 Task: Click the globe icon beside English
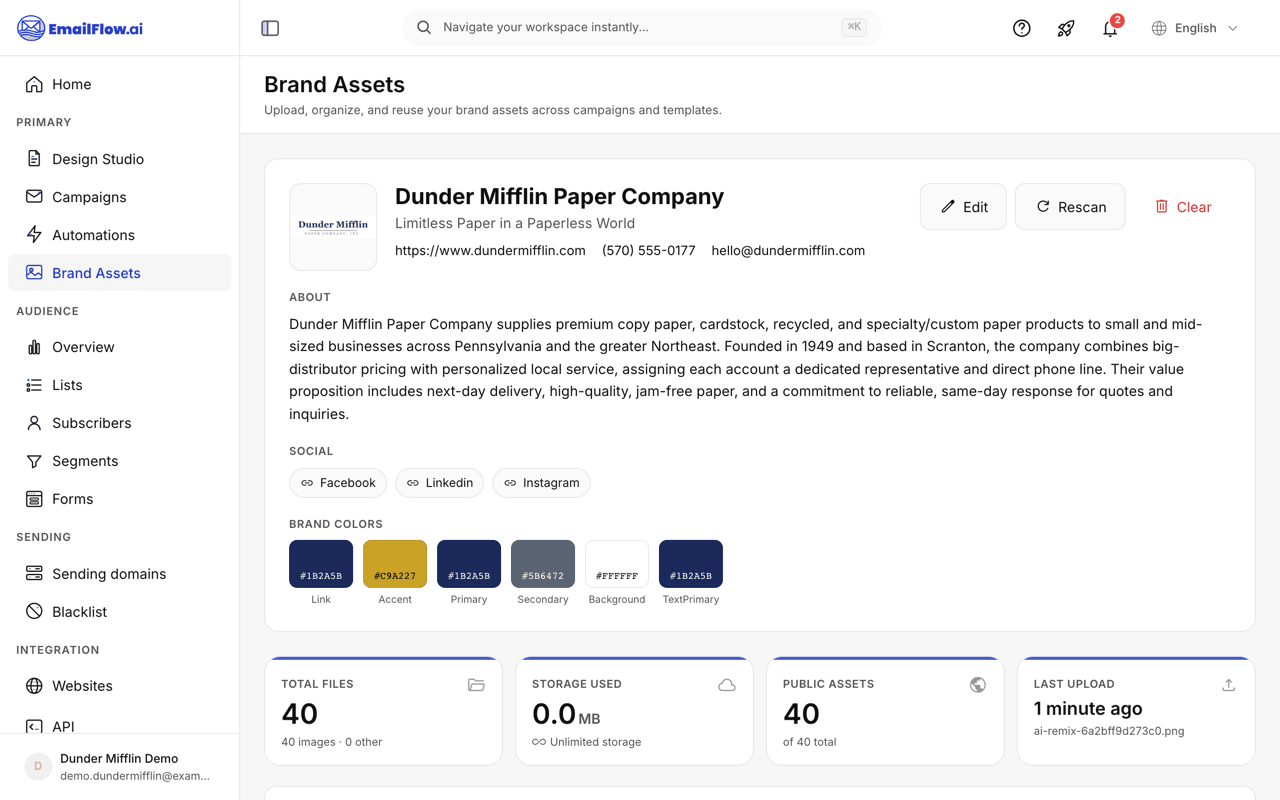1159,28
